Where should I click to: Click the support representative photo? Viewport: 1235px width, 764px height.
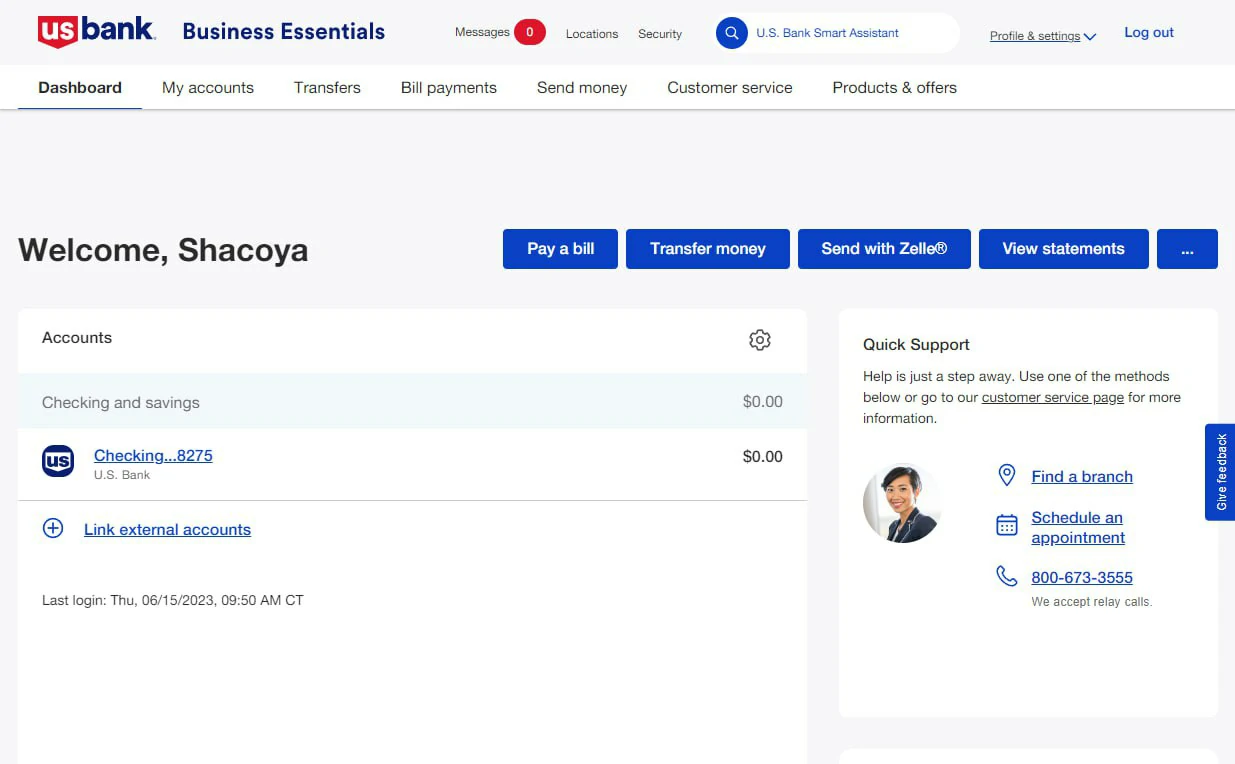(902, 503)
